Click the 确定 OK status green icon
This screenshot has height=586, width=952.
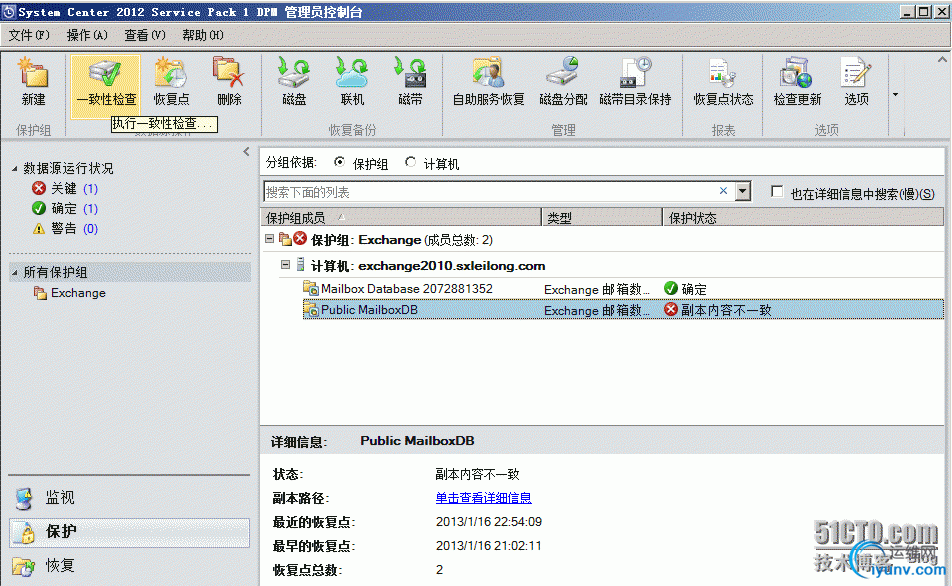point(39,208)
